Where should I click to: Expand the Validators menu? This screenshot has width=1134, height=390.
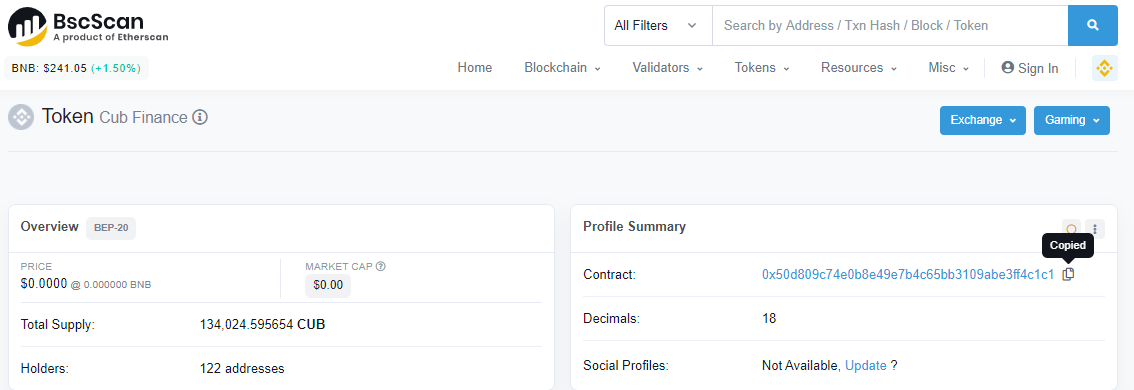click(668, 68)
